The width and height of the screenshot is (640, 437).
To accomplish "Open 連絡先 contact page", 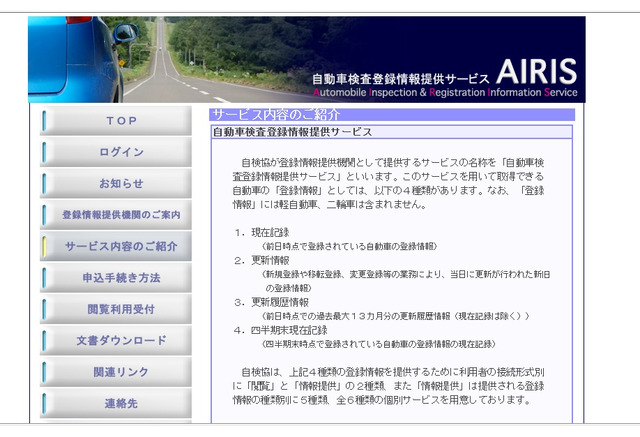I will (116, 404).
